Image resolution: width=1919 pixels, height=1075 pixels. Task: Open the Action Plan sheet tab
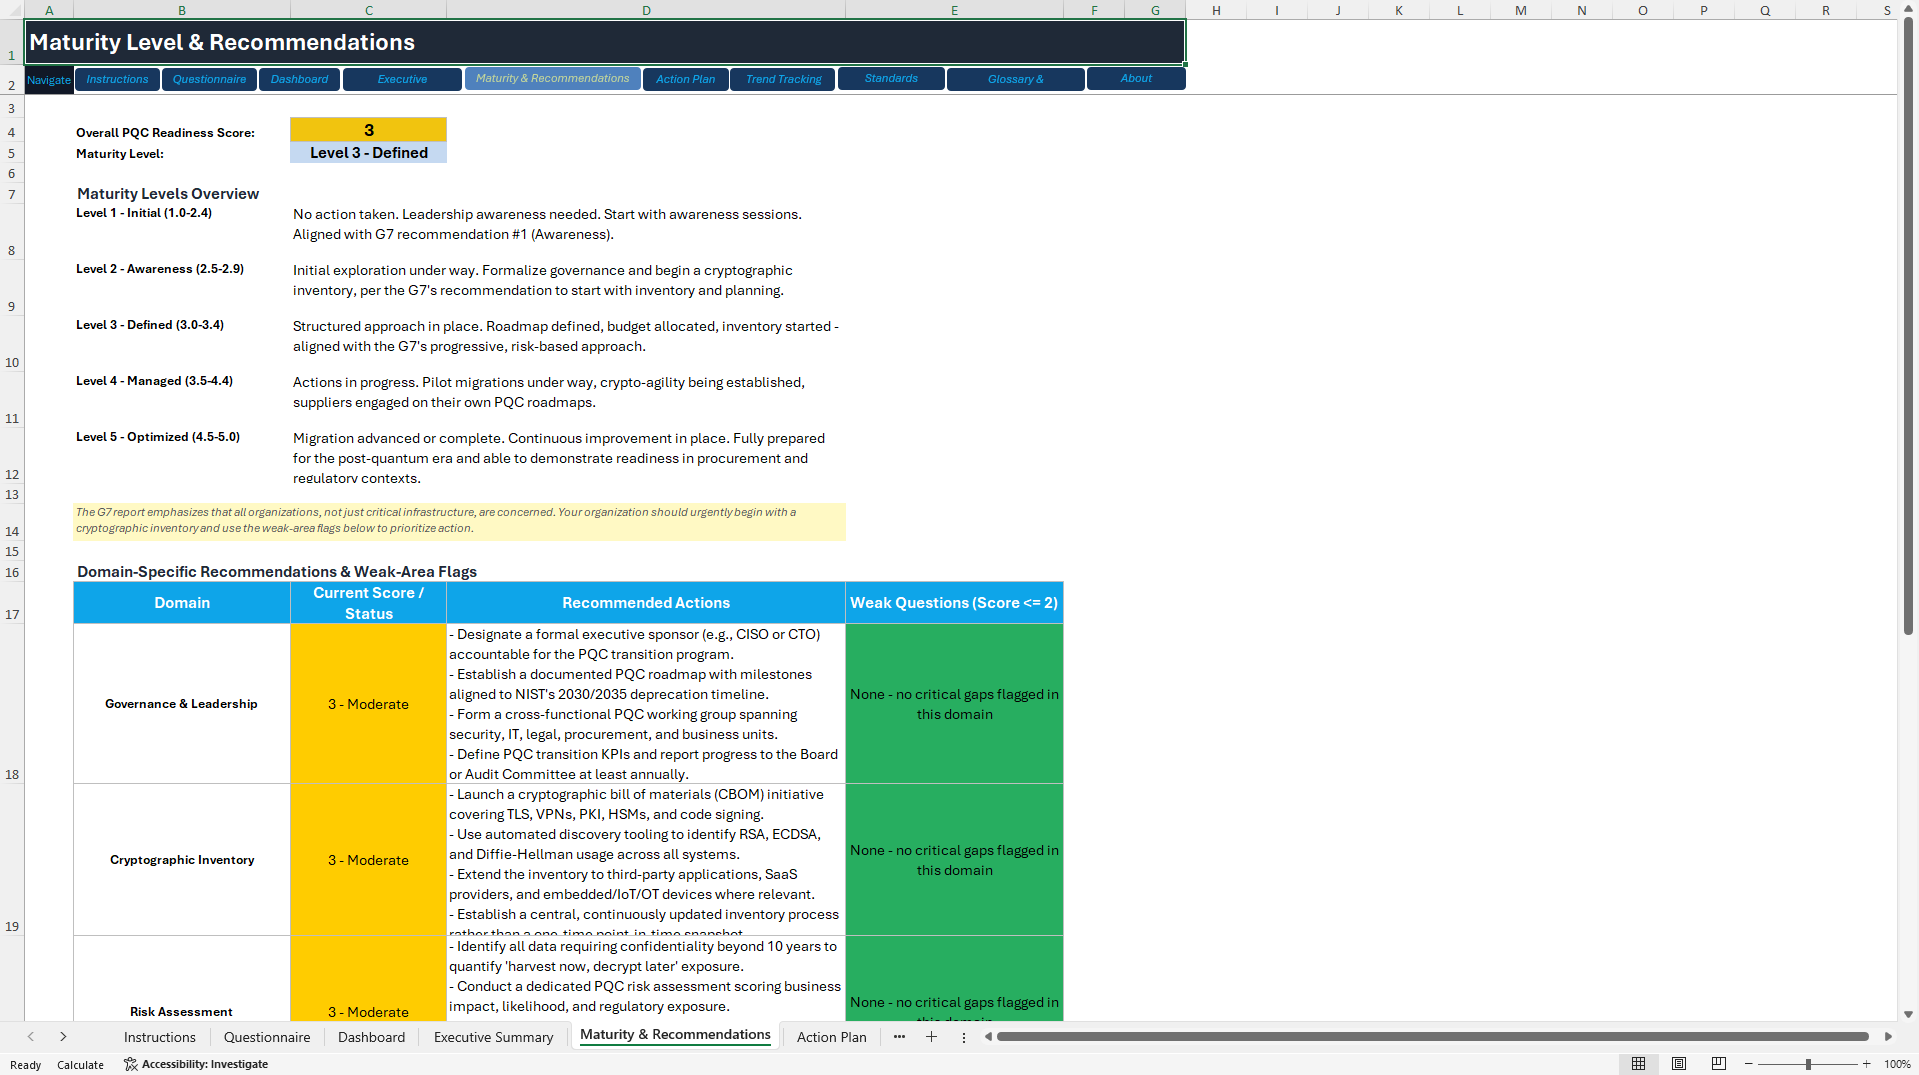click(x=831, y=1037)
